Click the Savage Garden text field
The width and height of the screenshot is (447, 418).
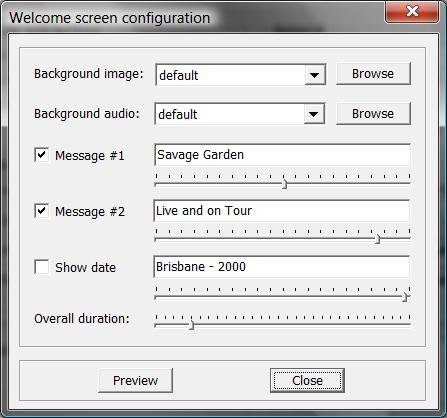tap(282, 155)
